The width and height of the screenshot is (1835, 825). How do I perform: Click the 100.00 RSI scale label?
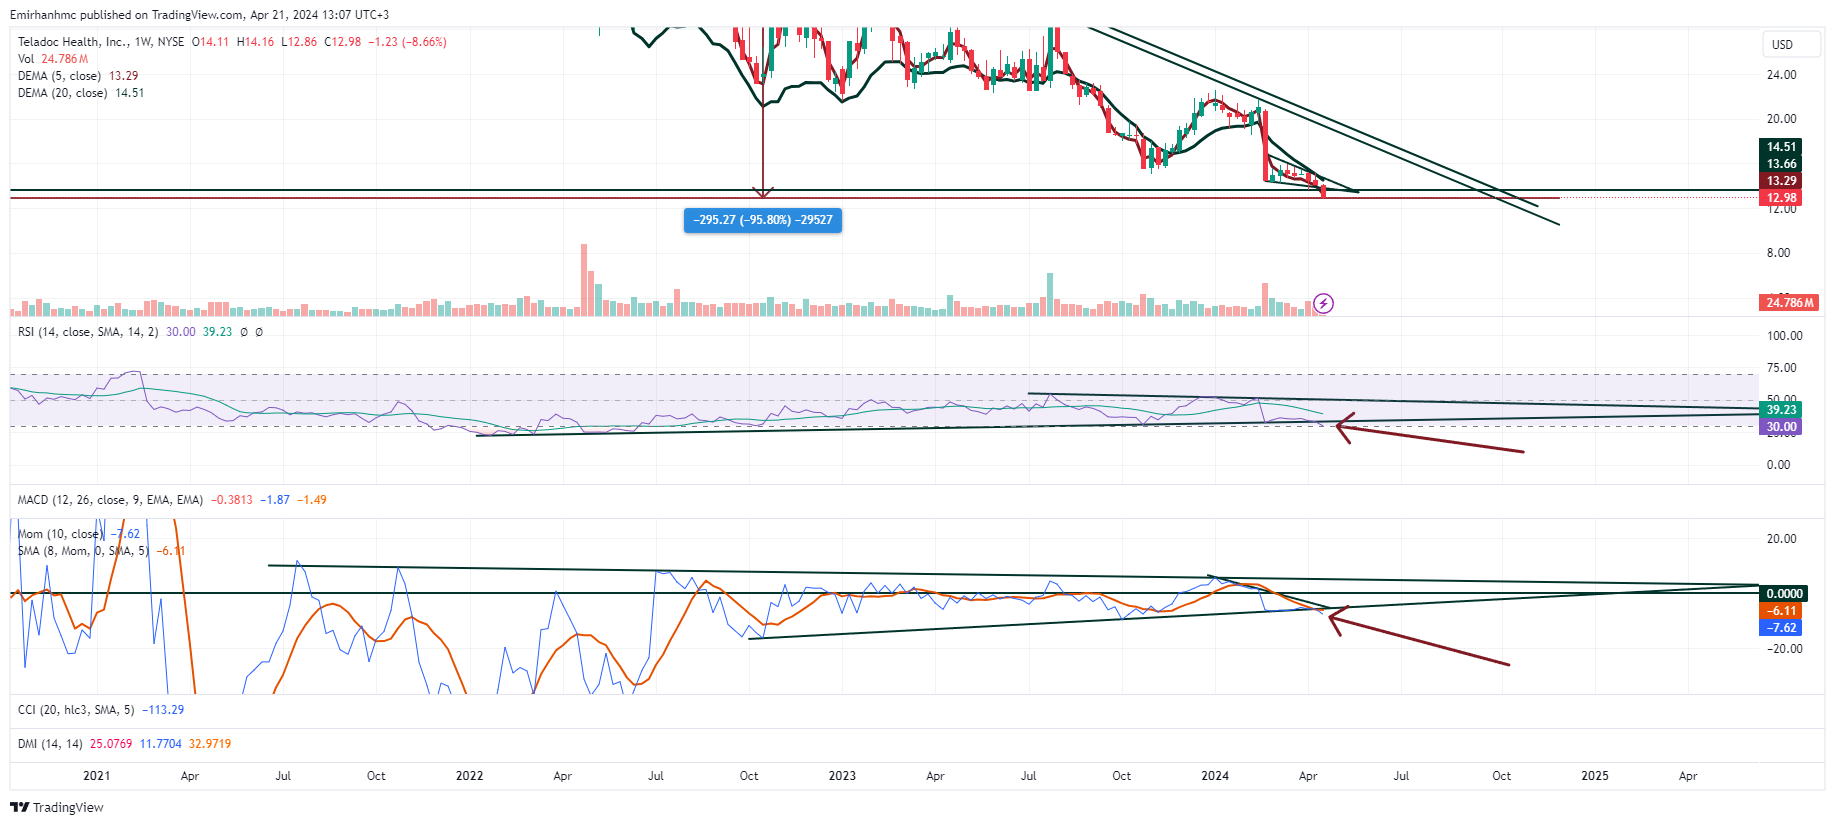(1784, 336)
